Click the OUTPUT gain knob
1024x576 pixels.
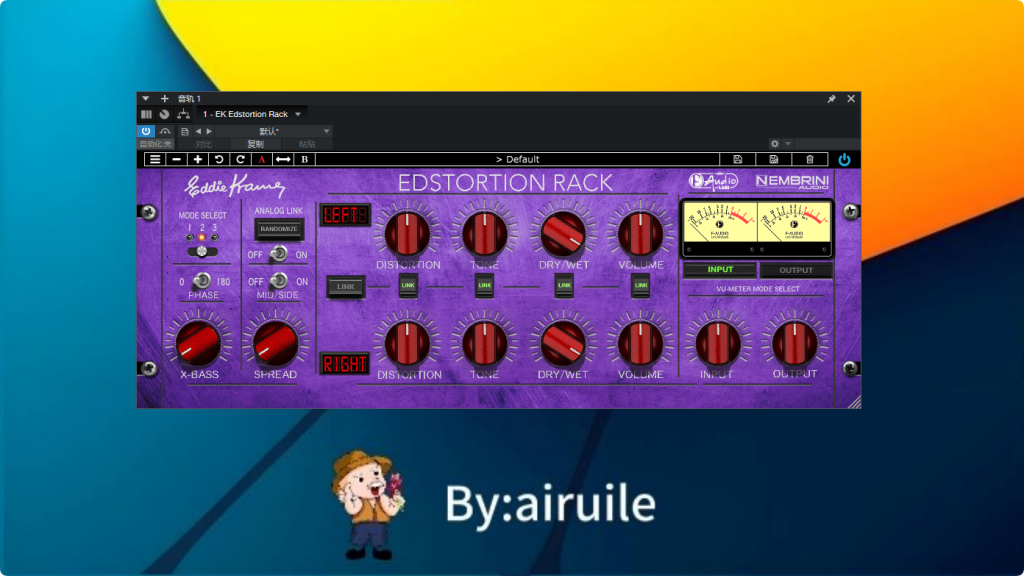point(795,343)
